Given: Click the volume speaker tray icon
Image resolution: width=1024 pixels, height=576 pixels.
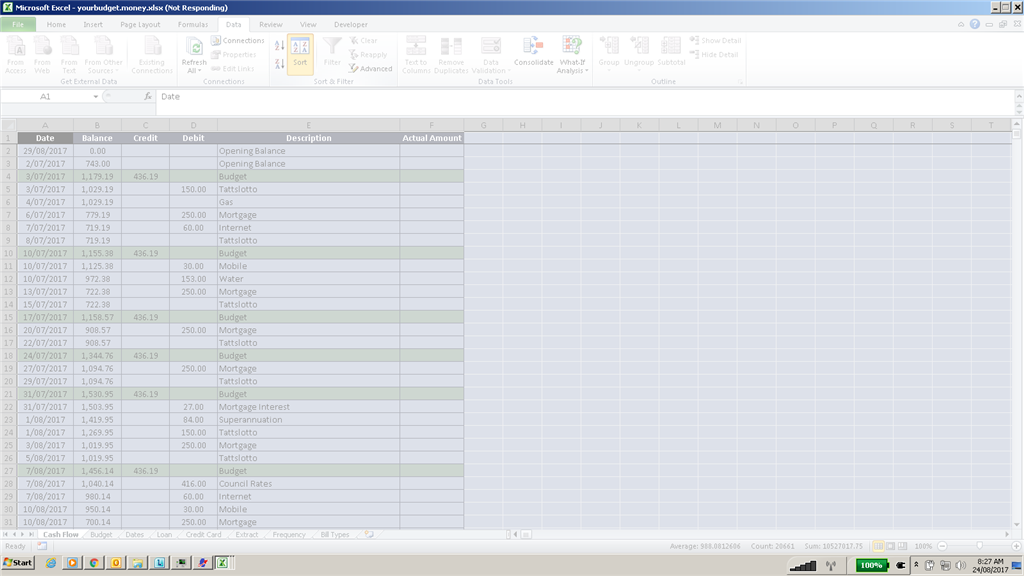Looking at the screenshot, I should click(960, 566).
